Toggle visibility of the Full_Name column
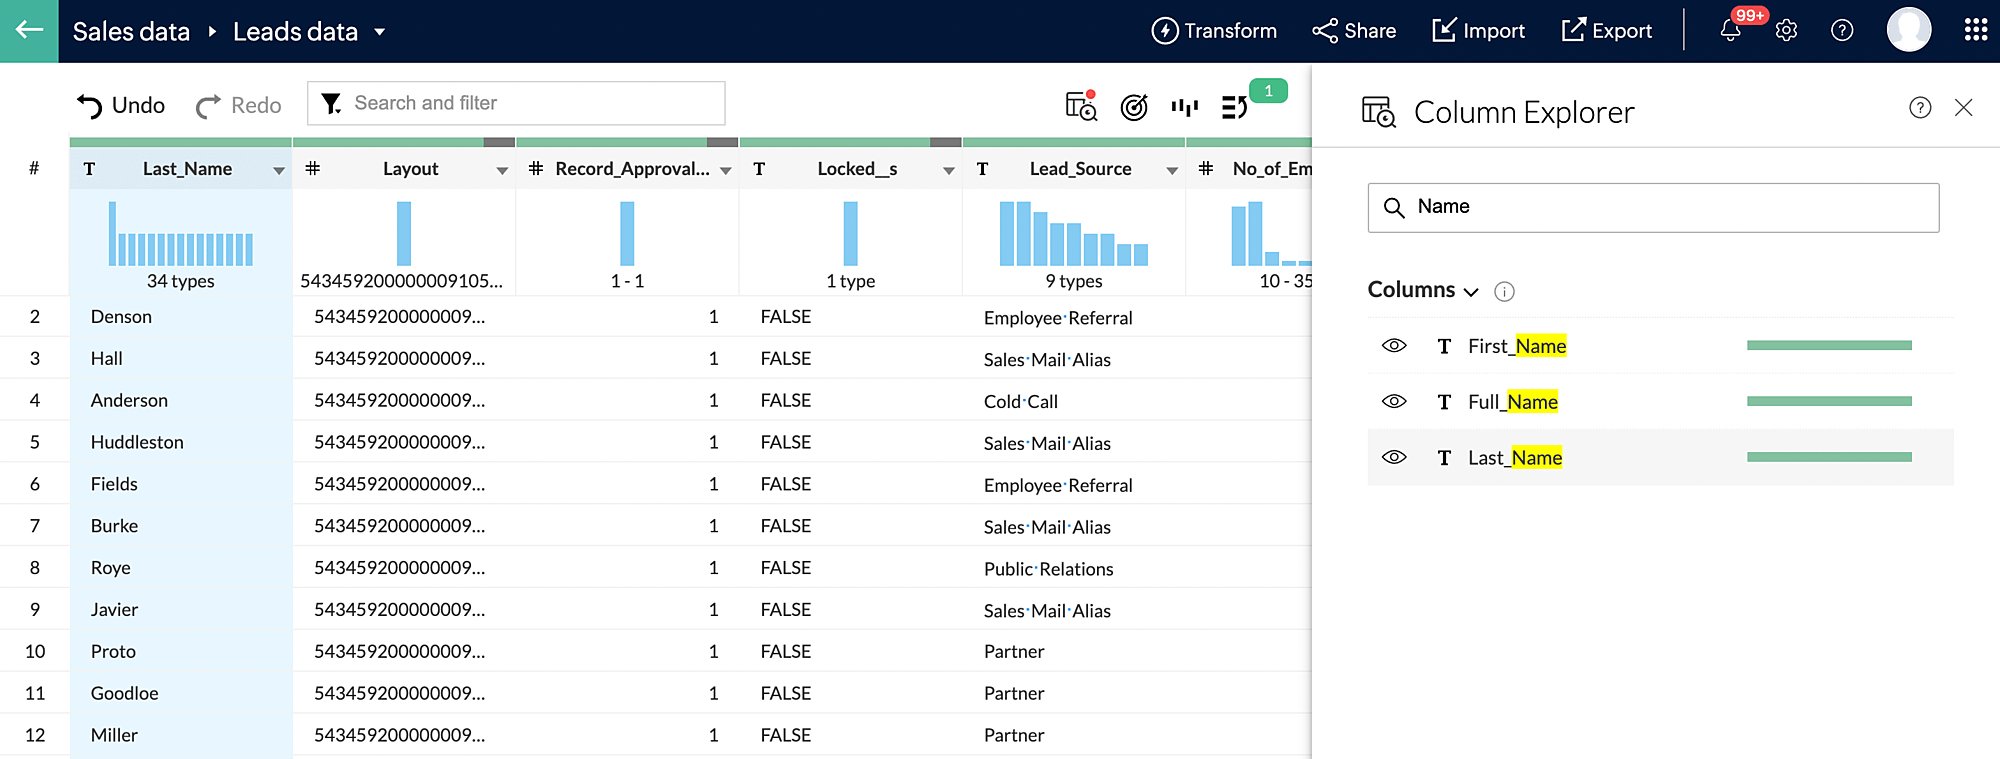This screenshot has width=2000, height=759. click(x=1394, y=402)
